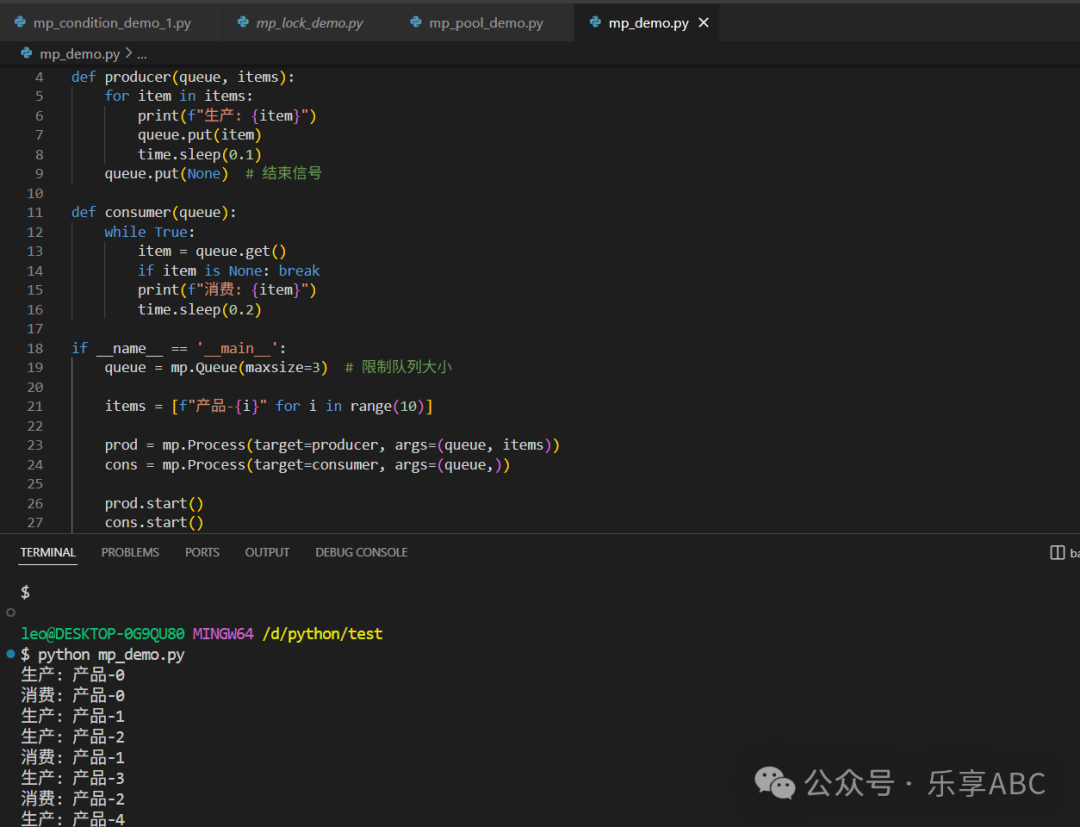Click 'def consumer(queue):' line

click(x=154, y=212)
